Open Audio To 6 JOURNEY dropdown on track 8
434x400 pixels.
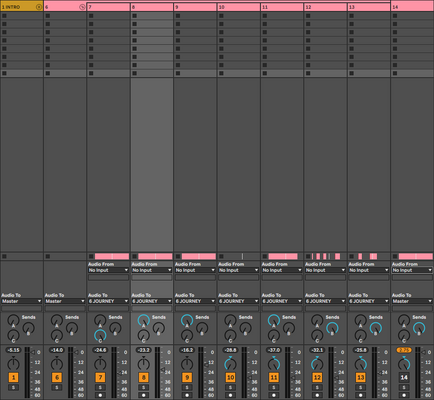click(x=152, y=301)
